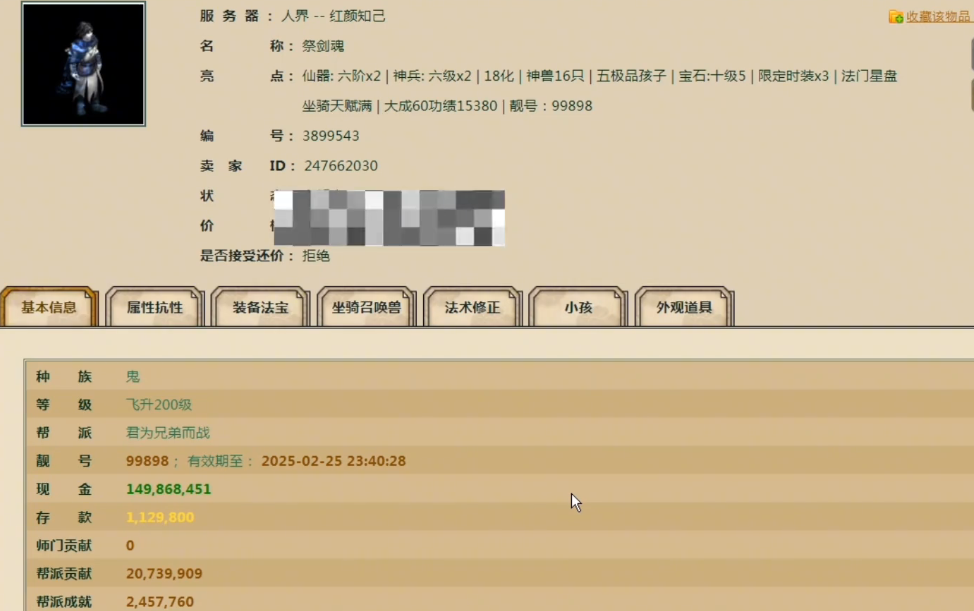Open the 小孩 tab

click(x=578, y=308)
